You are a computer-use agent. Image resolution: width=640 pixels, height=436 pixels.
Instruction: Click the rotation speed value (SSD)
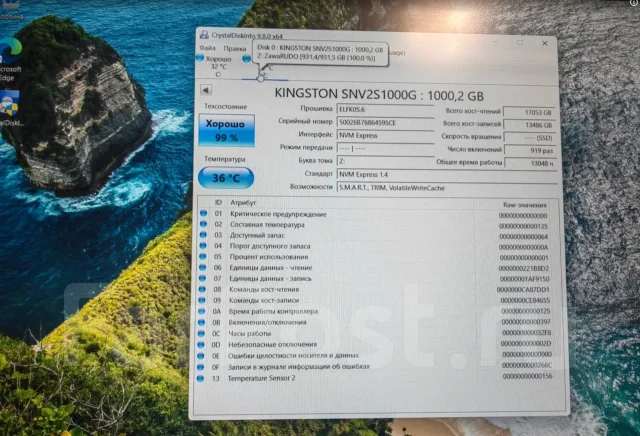[530, 138]
